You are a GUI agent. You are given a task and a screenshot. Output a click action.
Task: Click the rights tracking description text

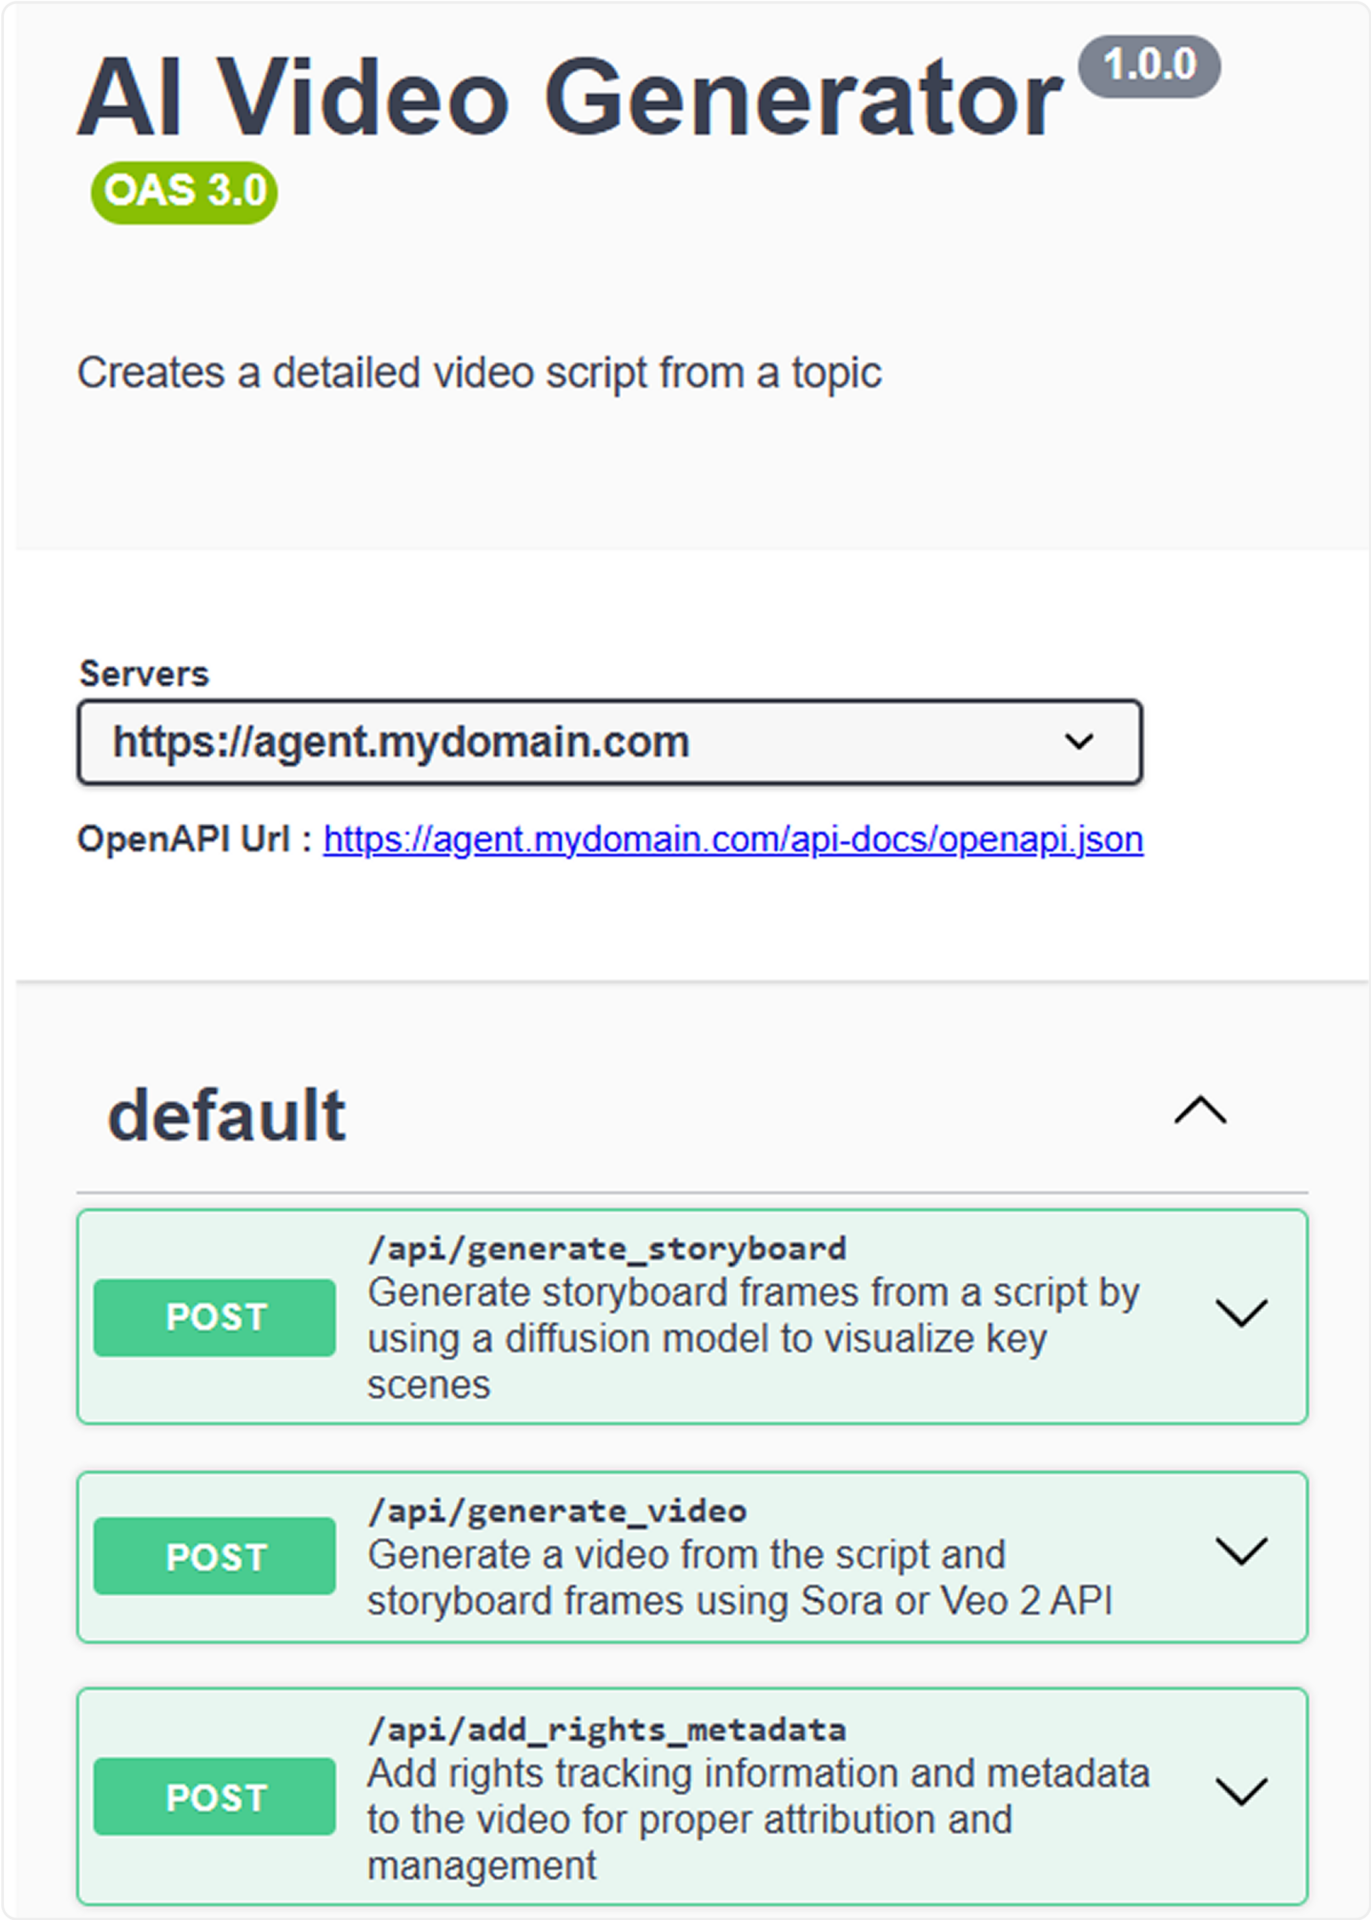(758, 1820)
